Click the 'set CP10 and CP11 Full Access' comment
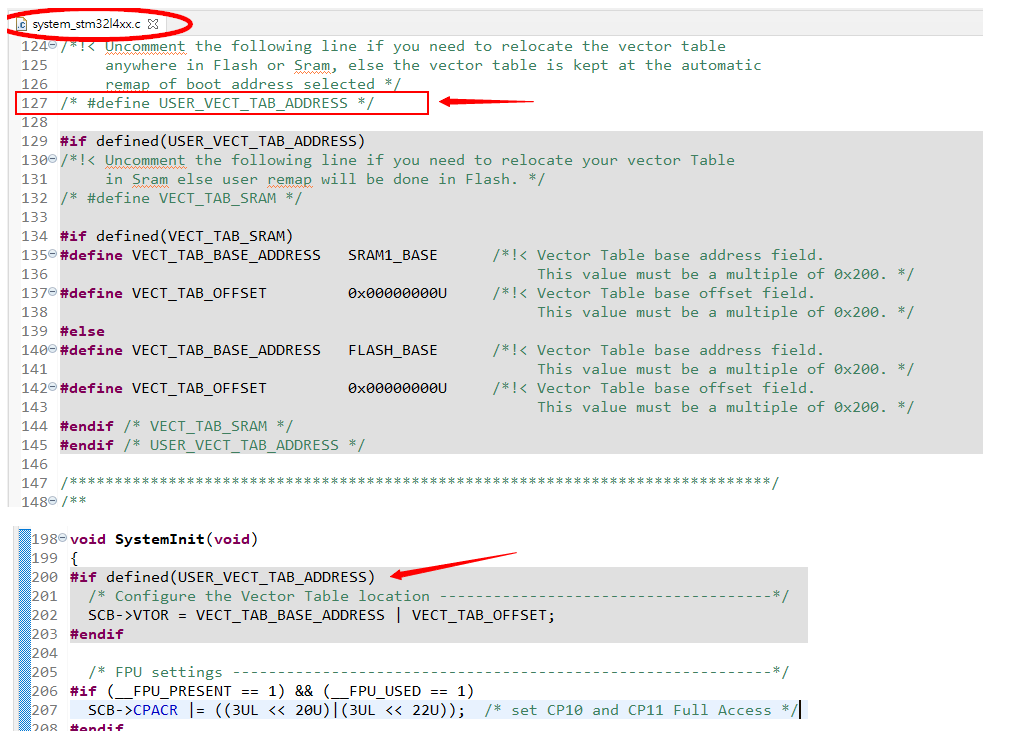The width and height of the screenshot is (1011, 735). [642, 710]
